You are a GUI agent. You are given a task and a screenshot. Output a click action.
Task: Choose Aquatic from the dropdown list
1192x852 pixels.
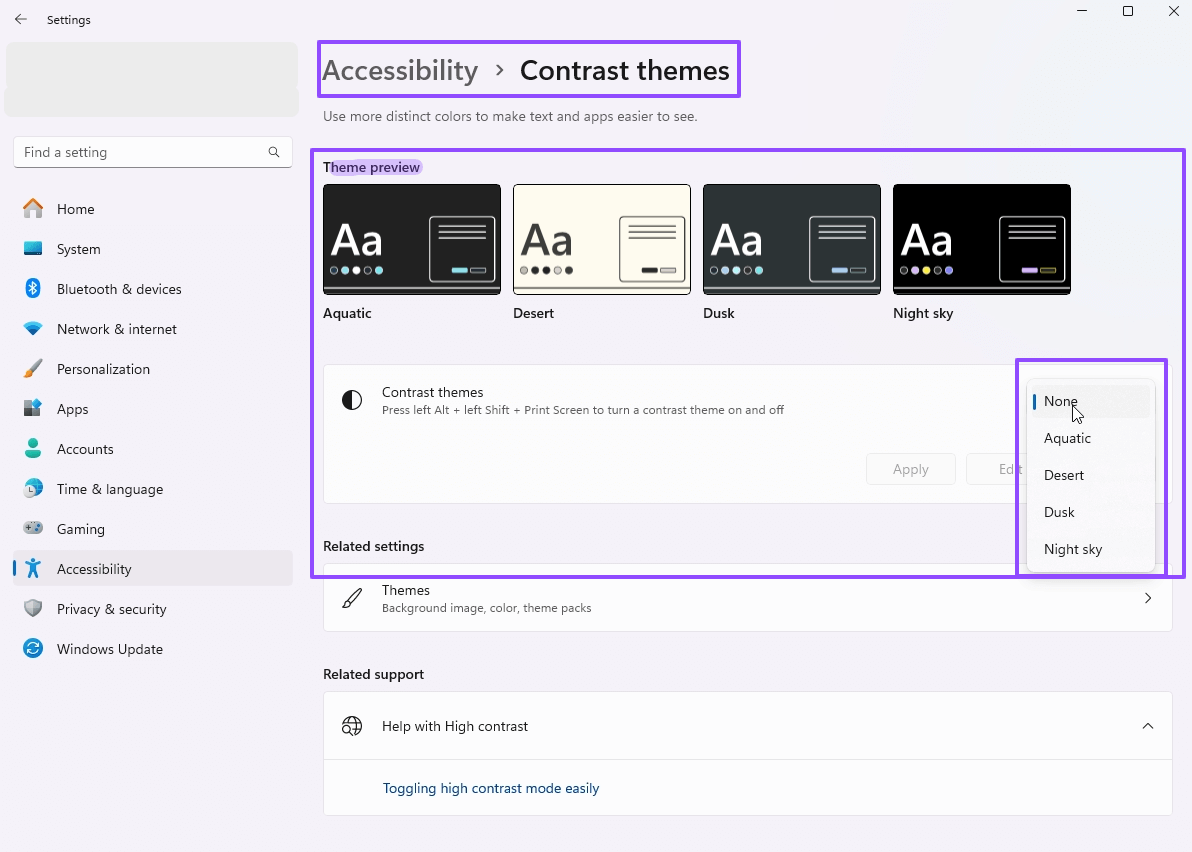pyautogui.click(x=1067, y=438)
